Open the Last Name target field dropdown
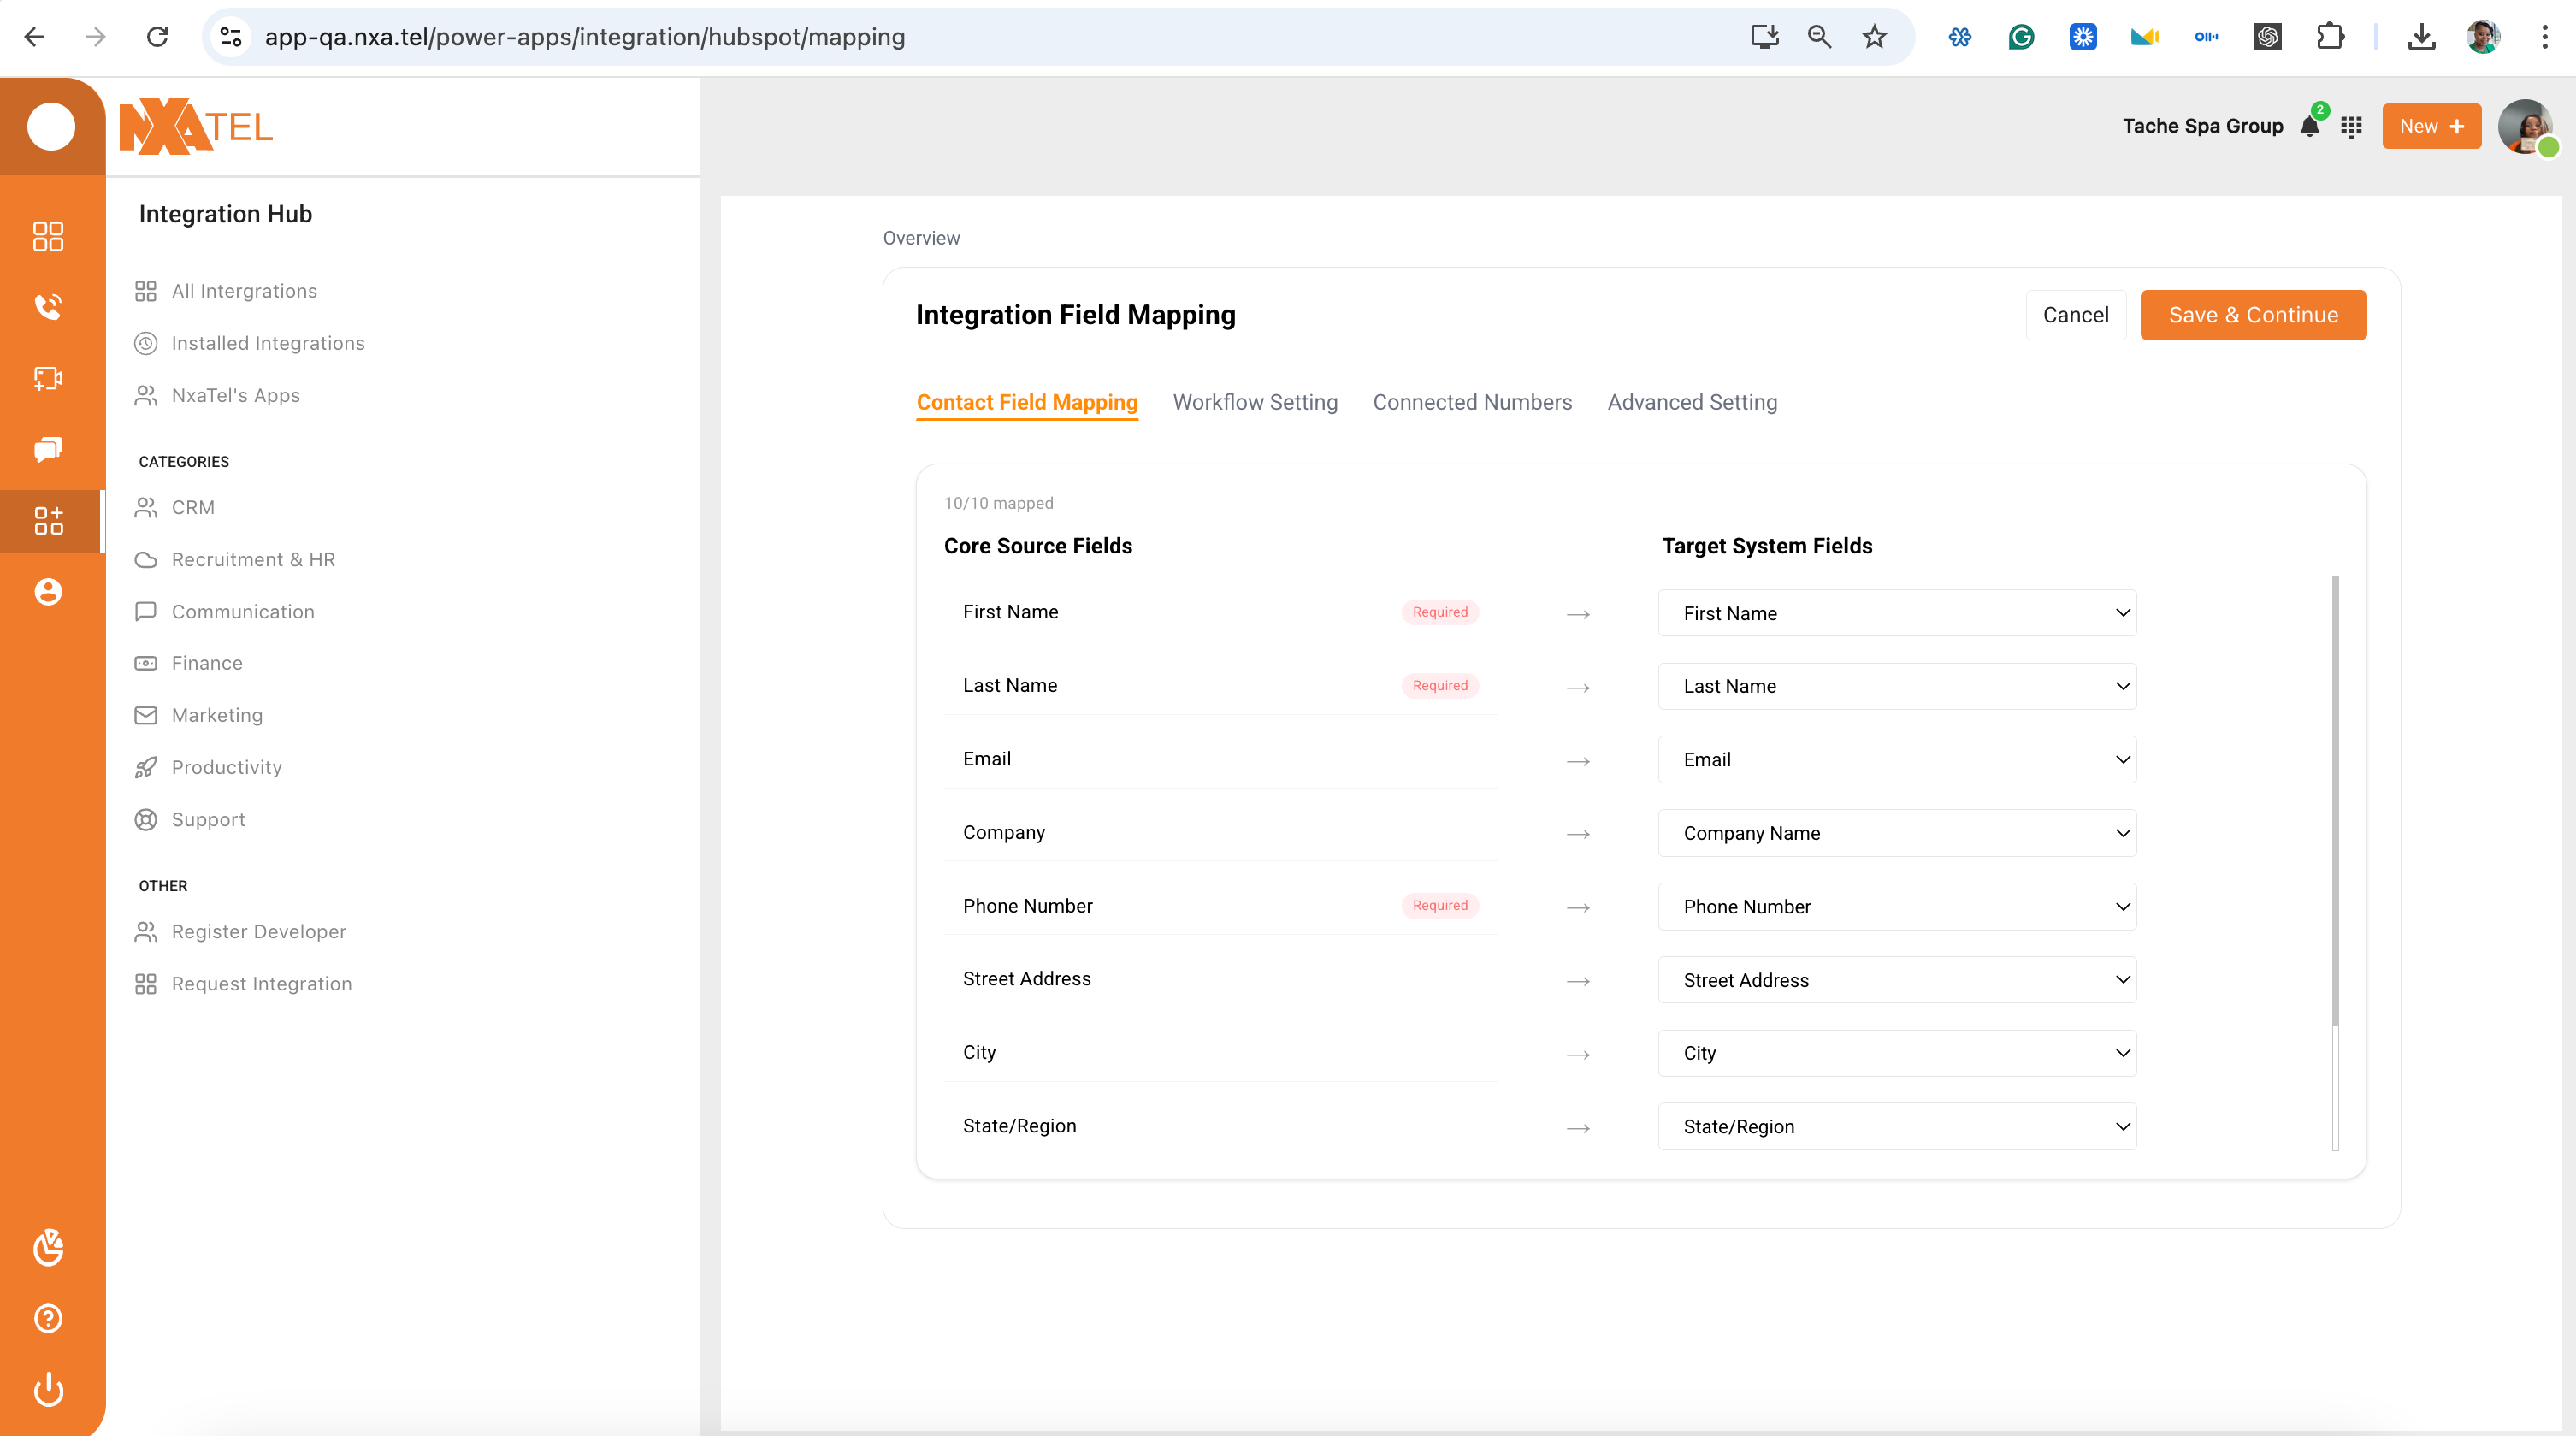2576x1436 pixels. coord(1896,686)
